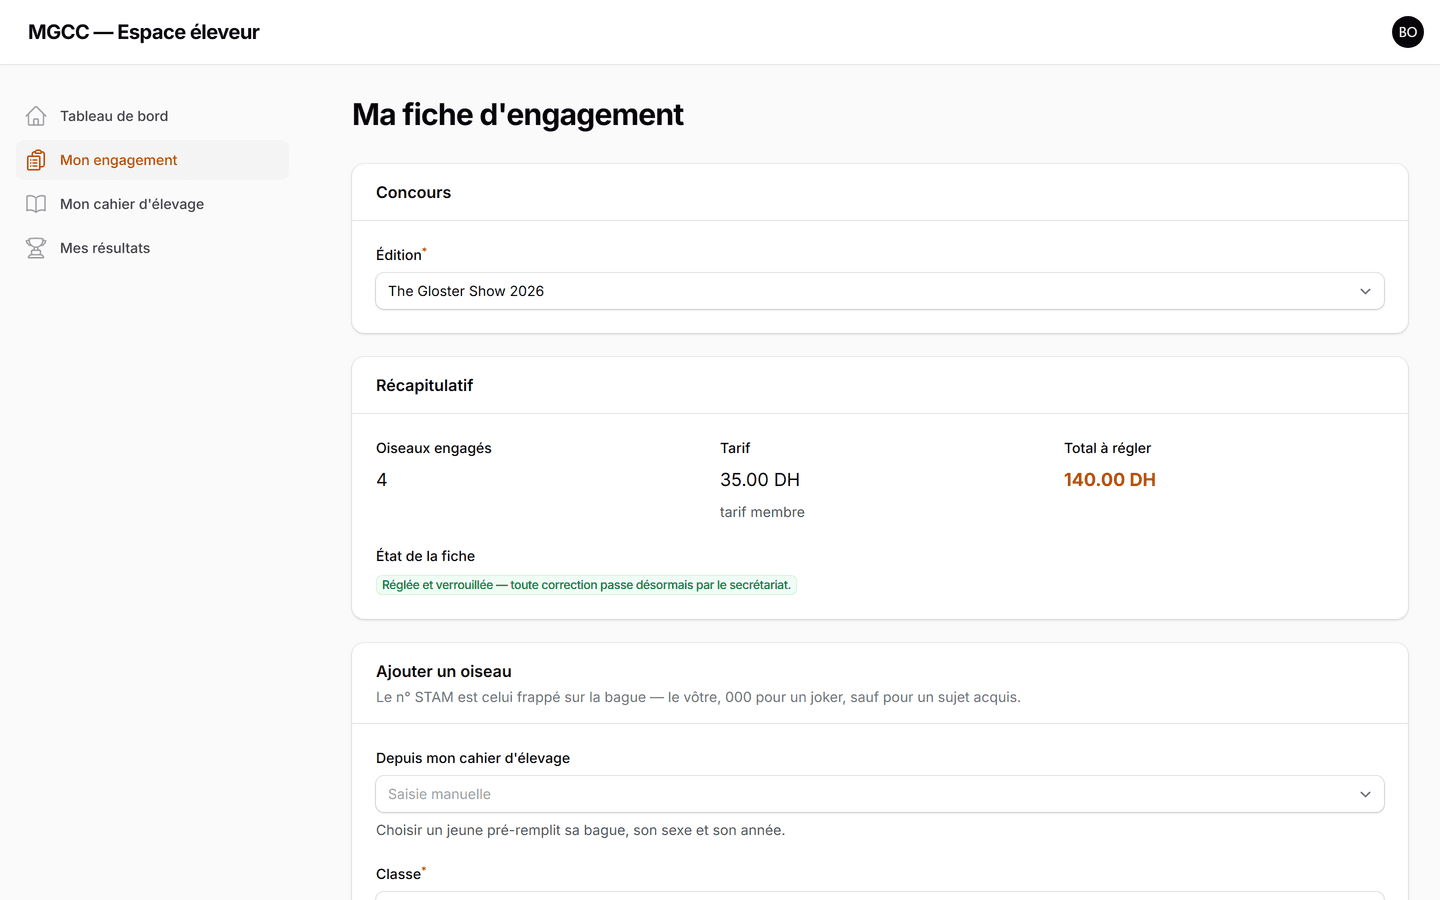Viewport: 1440px width, 900px height.
Task: Open the BO user avatar menu
Action: pyautogui.click(x=1408, y=32)
